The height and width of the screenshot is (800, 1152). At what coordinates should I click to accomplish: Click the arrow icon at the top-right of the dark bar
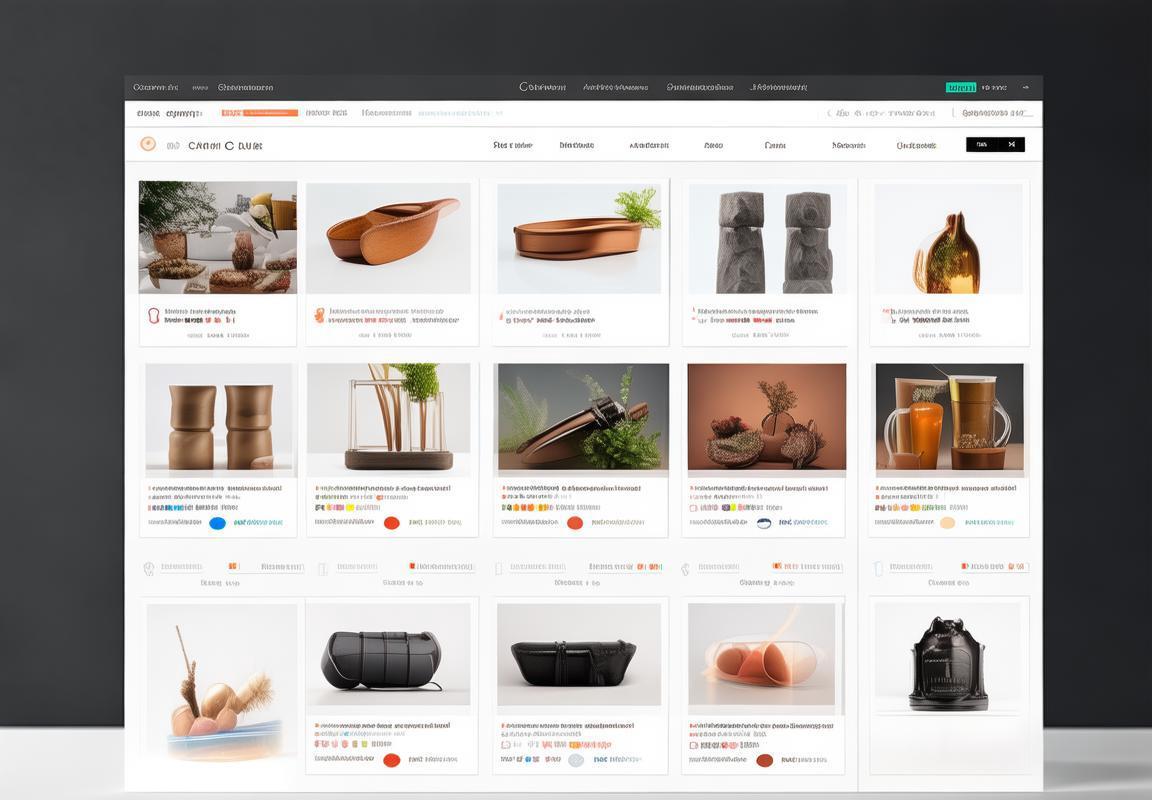point(1025,87)
